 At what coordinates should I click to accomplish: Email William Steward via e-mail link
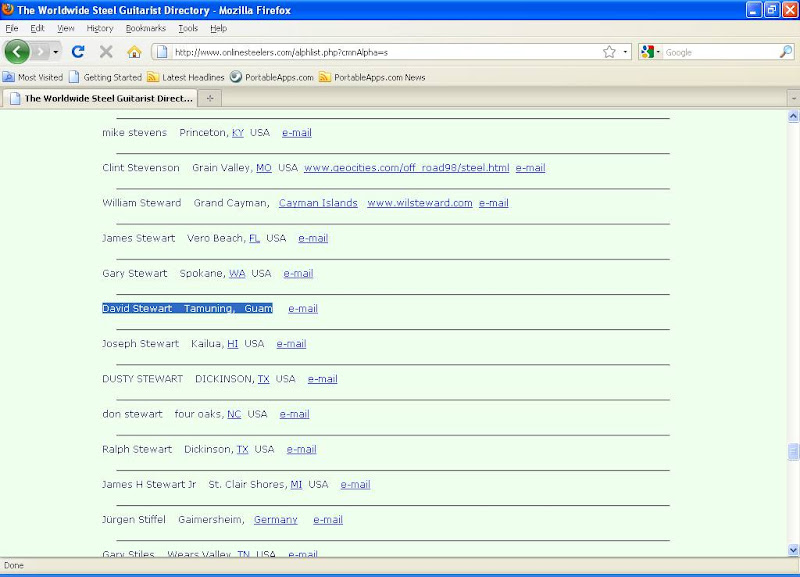[493, 203]
